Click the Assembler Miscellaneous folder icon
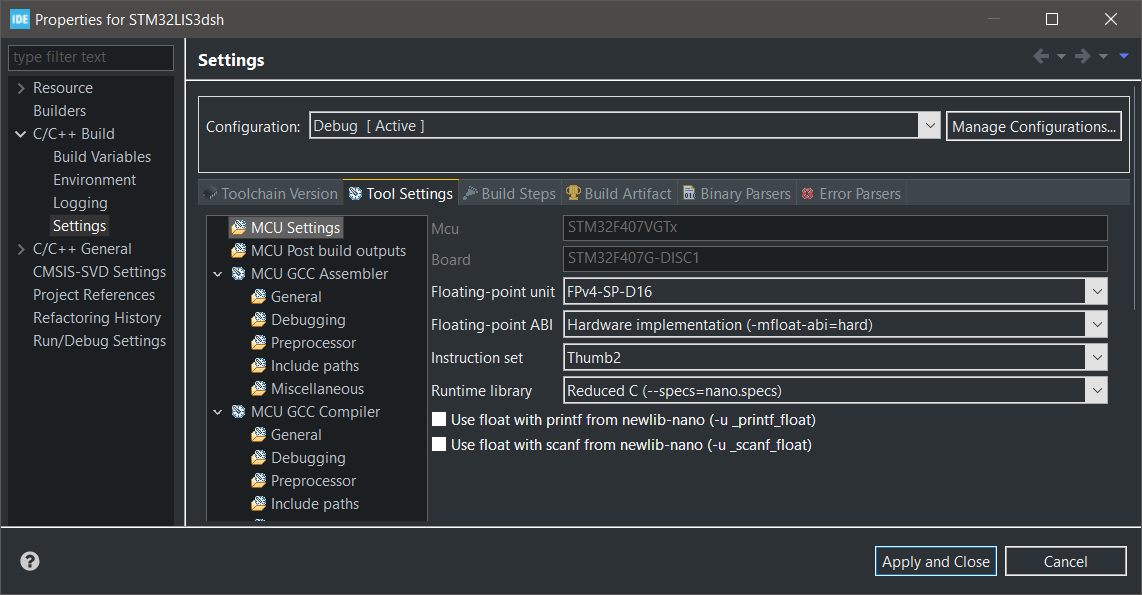The width and height of the screenshot is (1142, 595). click(x=259, y=389)
